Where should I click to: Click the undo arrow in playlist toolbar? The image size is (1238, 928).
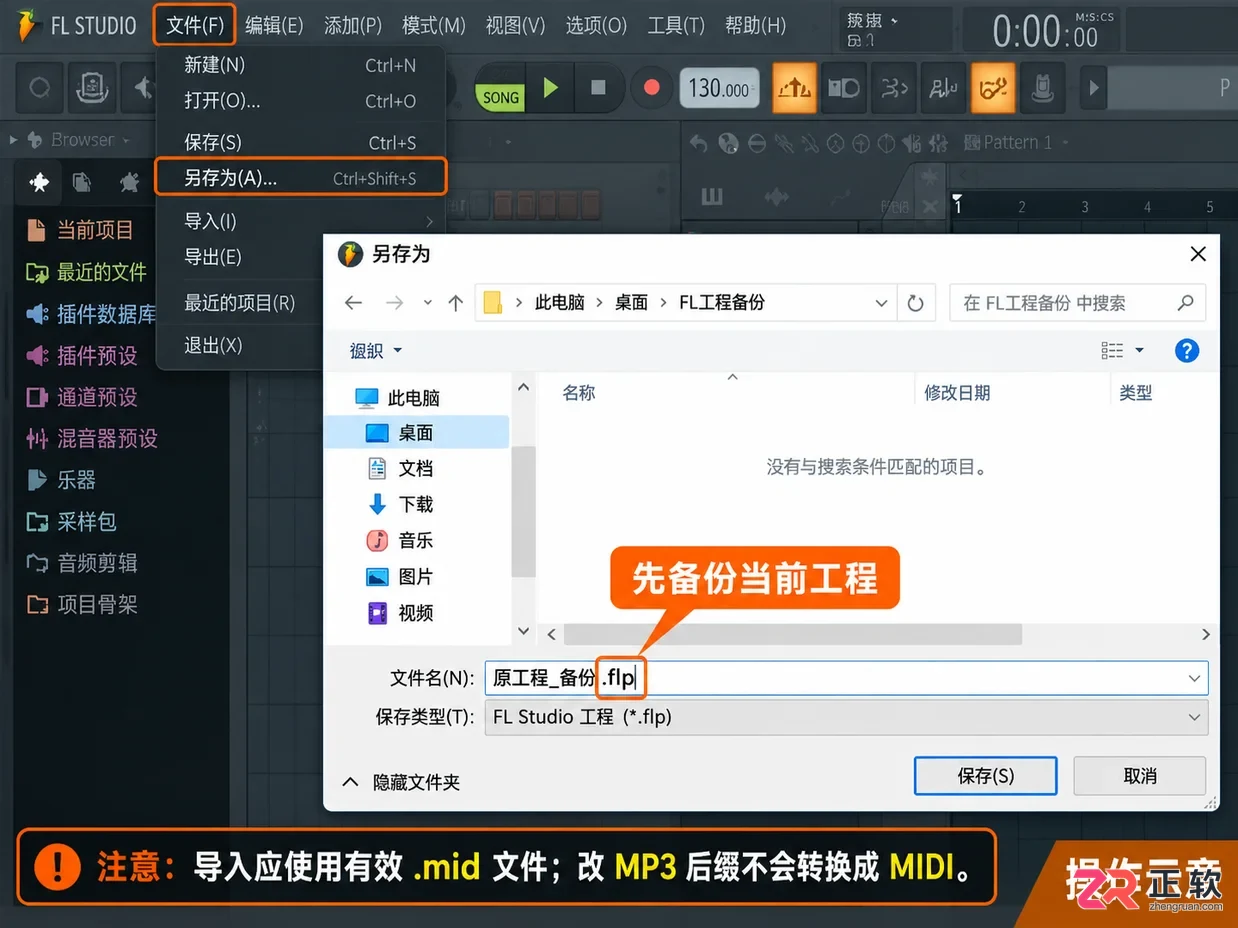click(x=698, y=143)
